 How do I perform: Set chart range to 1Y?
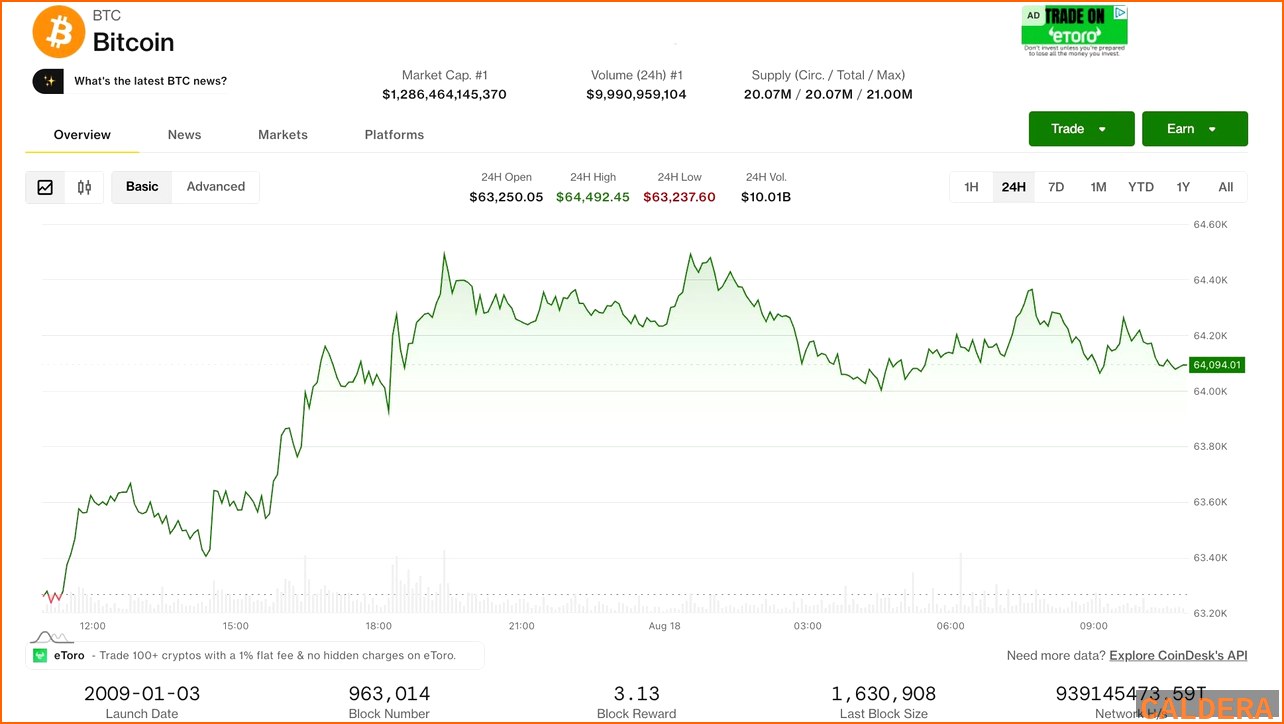click(1183, 187)
